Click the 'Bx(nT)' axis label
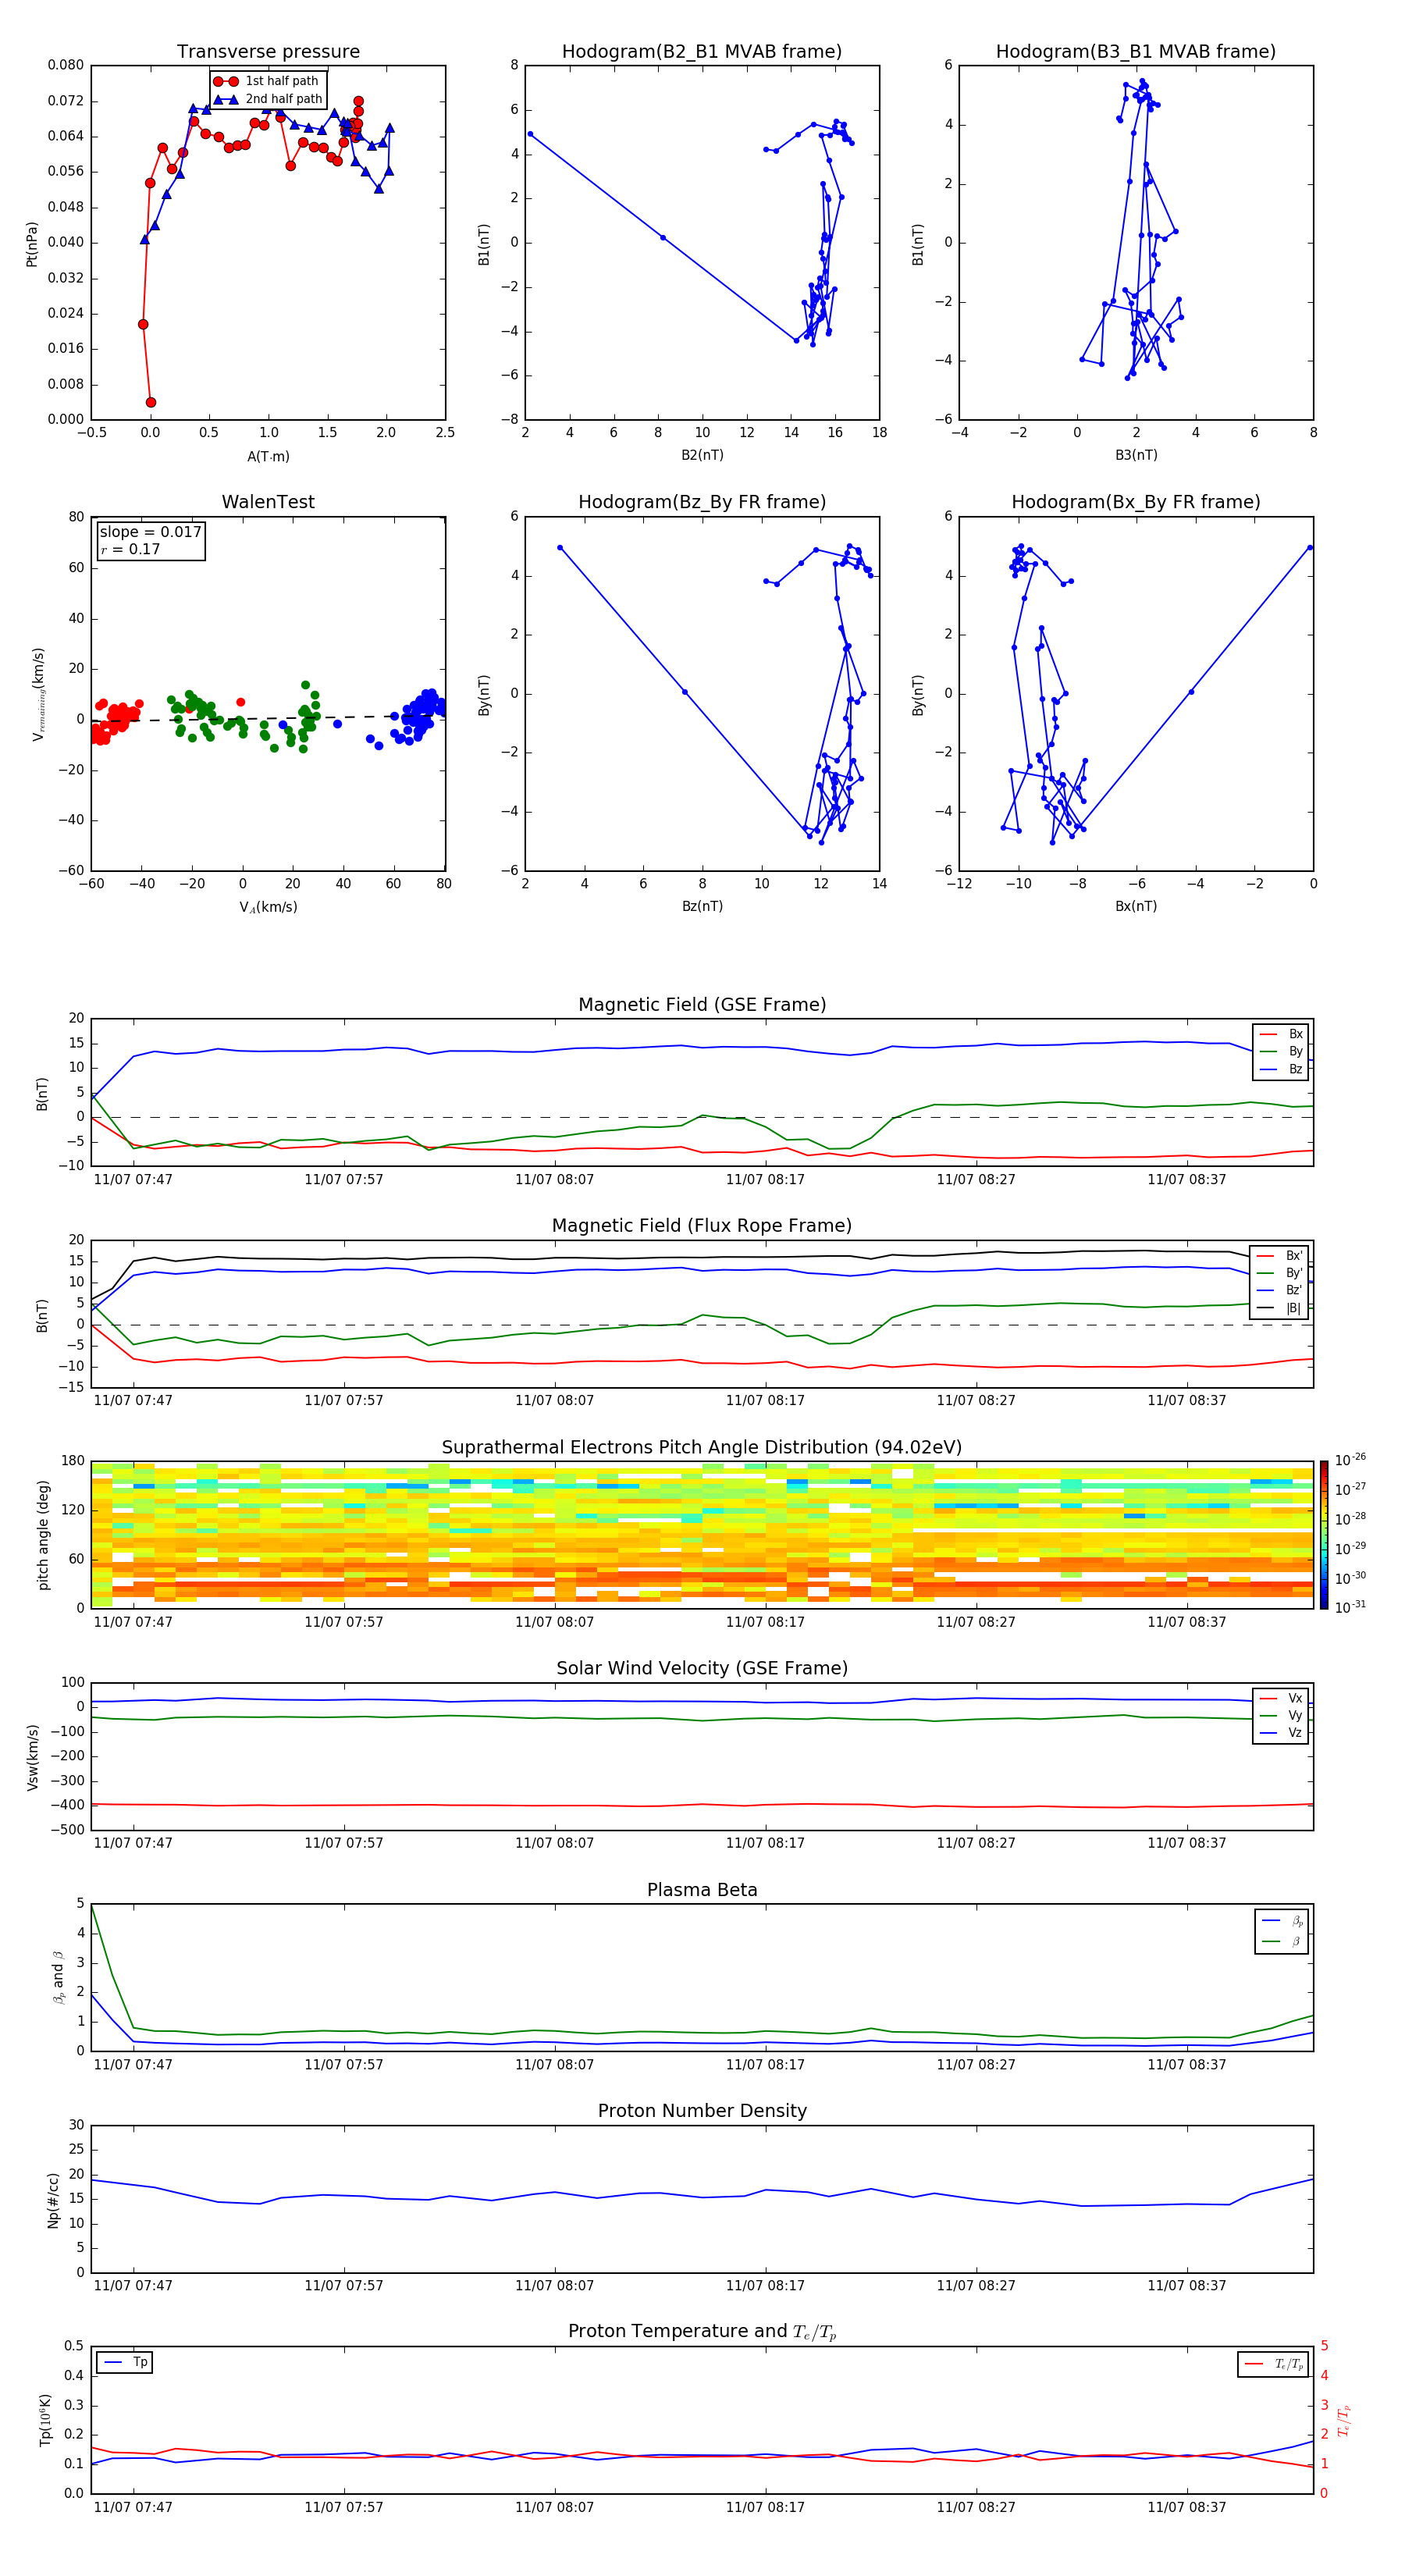 tap(1136, 906)
